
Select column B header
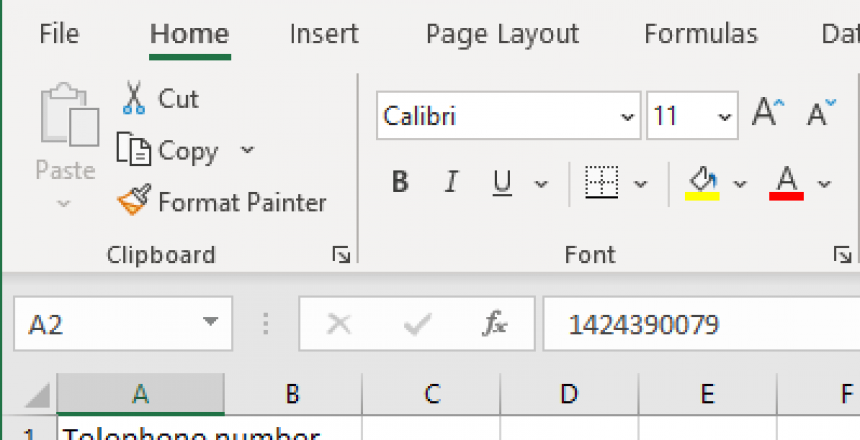293,394
